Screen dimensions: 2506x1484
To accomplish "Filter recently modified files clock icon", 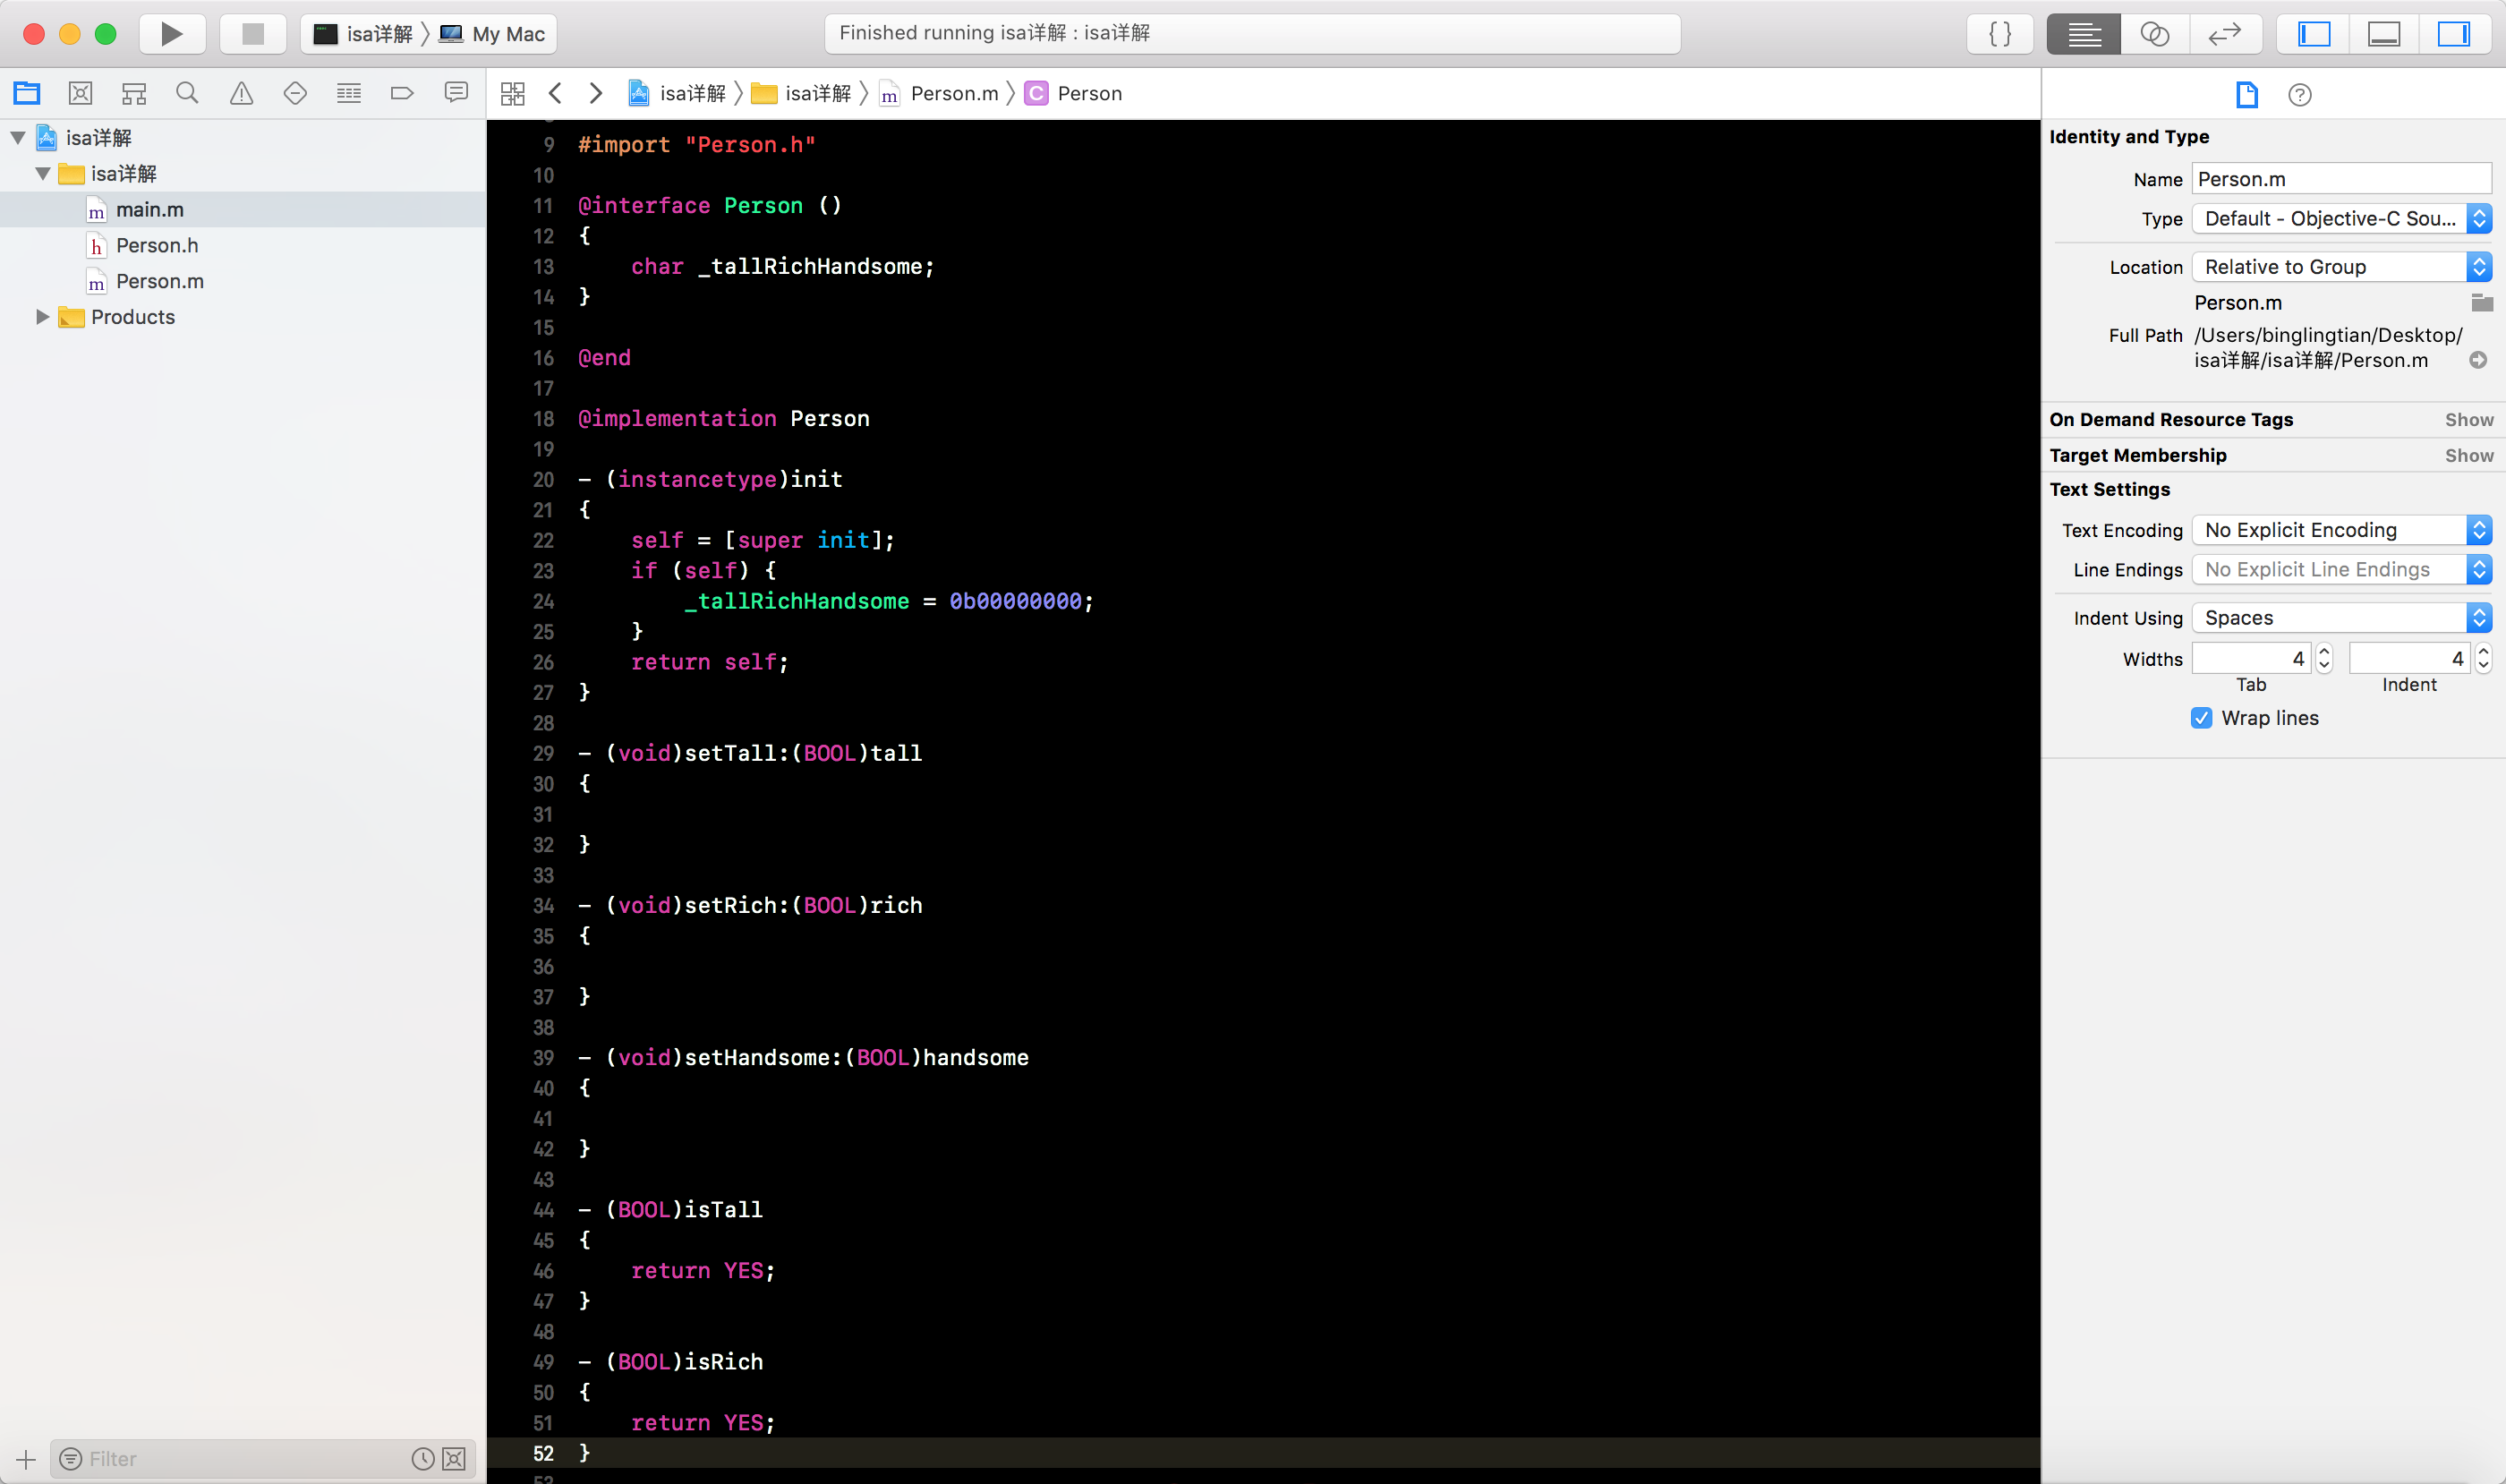I will coord(423,1459).
